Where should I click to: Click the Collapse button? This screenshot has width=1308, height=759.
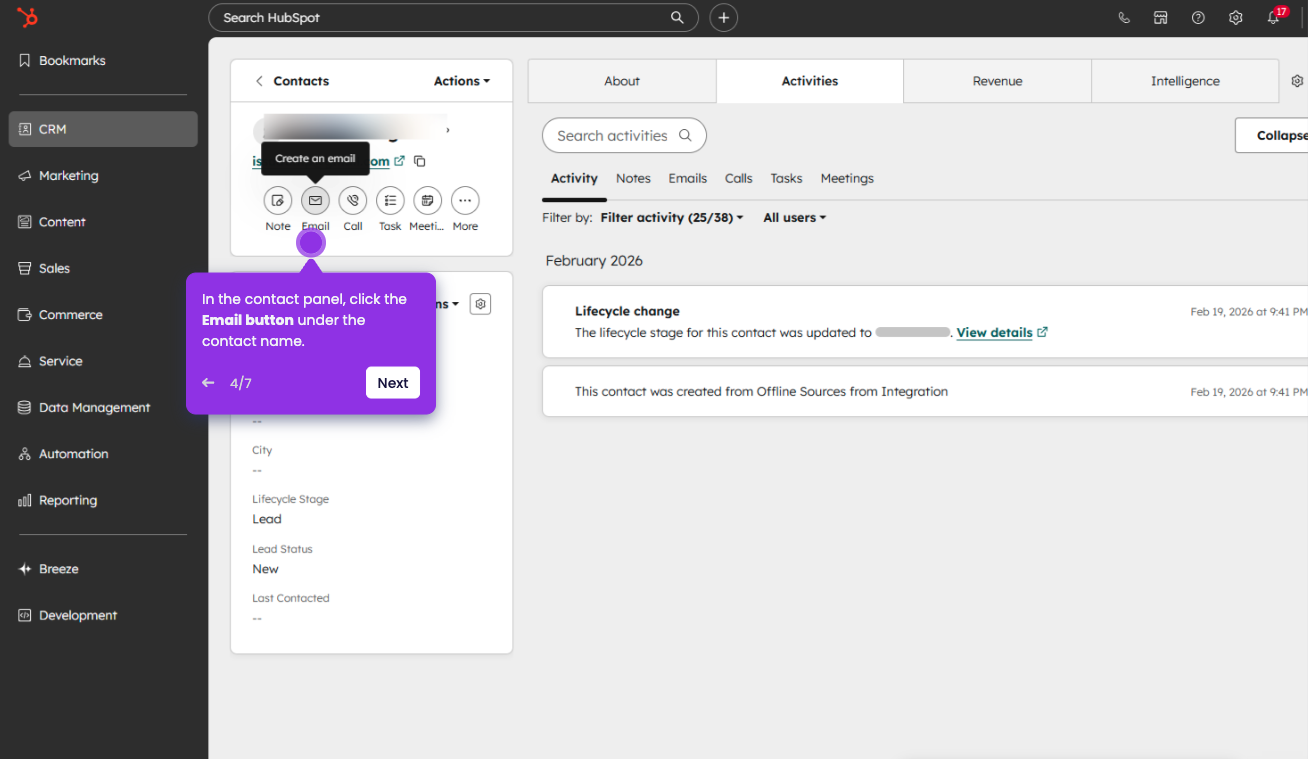point(1271,135)
